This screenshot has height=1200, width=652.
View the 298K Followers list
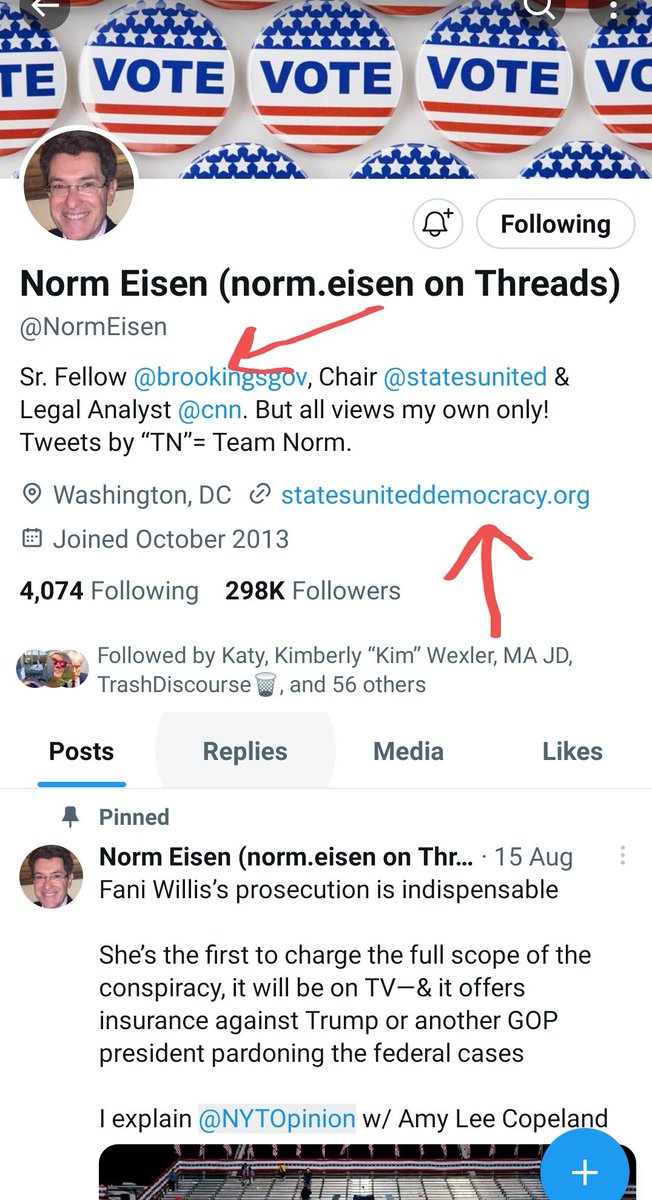313,591
